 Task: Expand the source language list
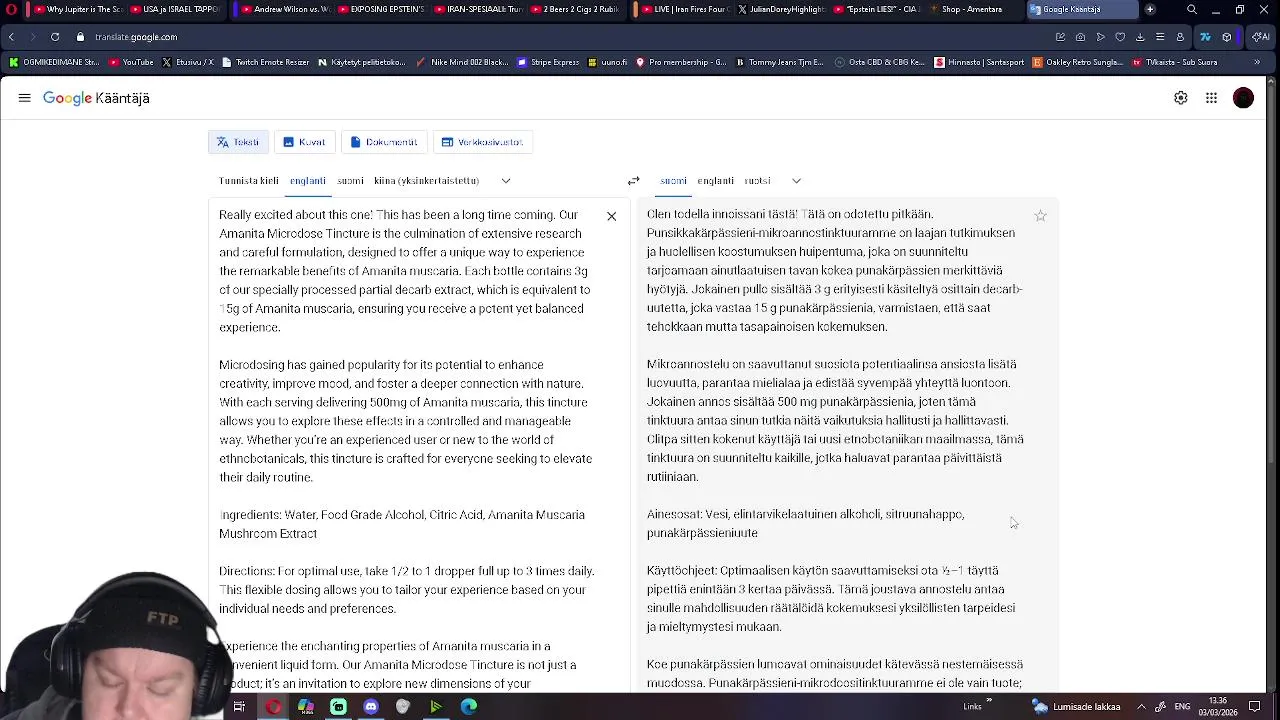click(x=506, y=181)
